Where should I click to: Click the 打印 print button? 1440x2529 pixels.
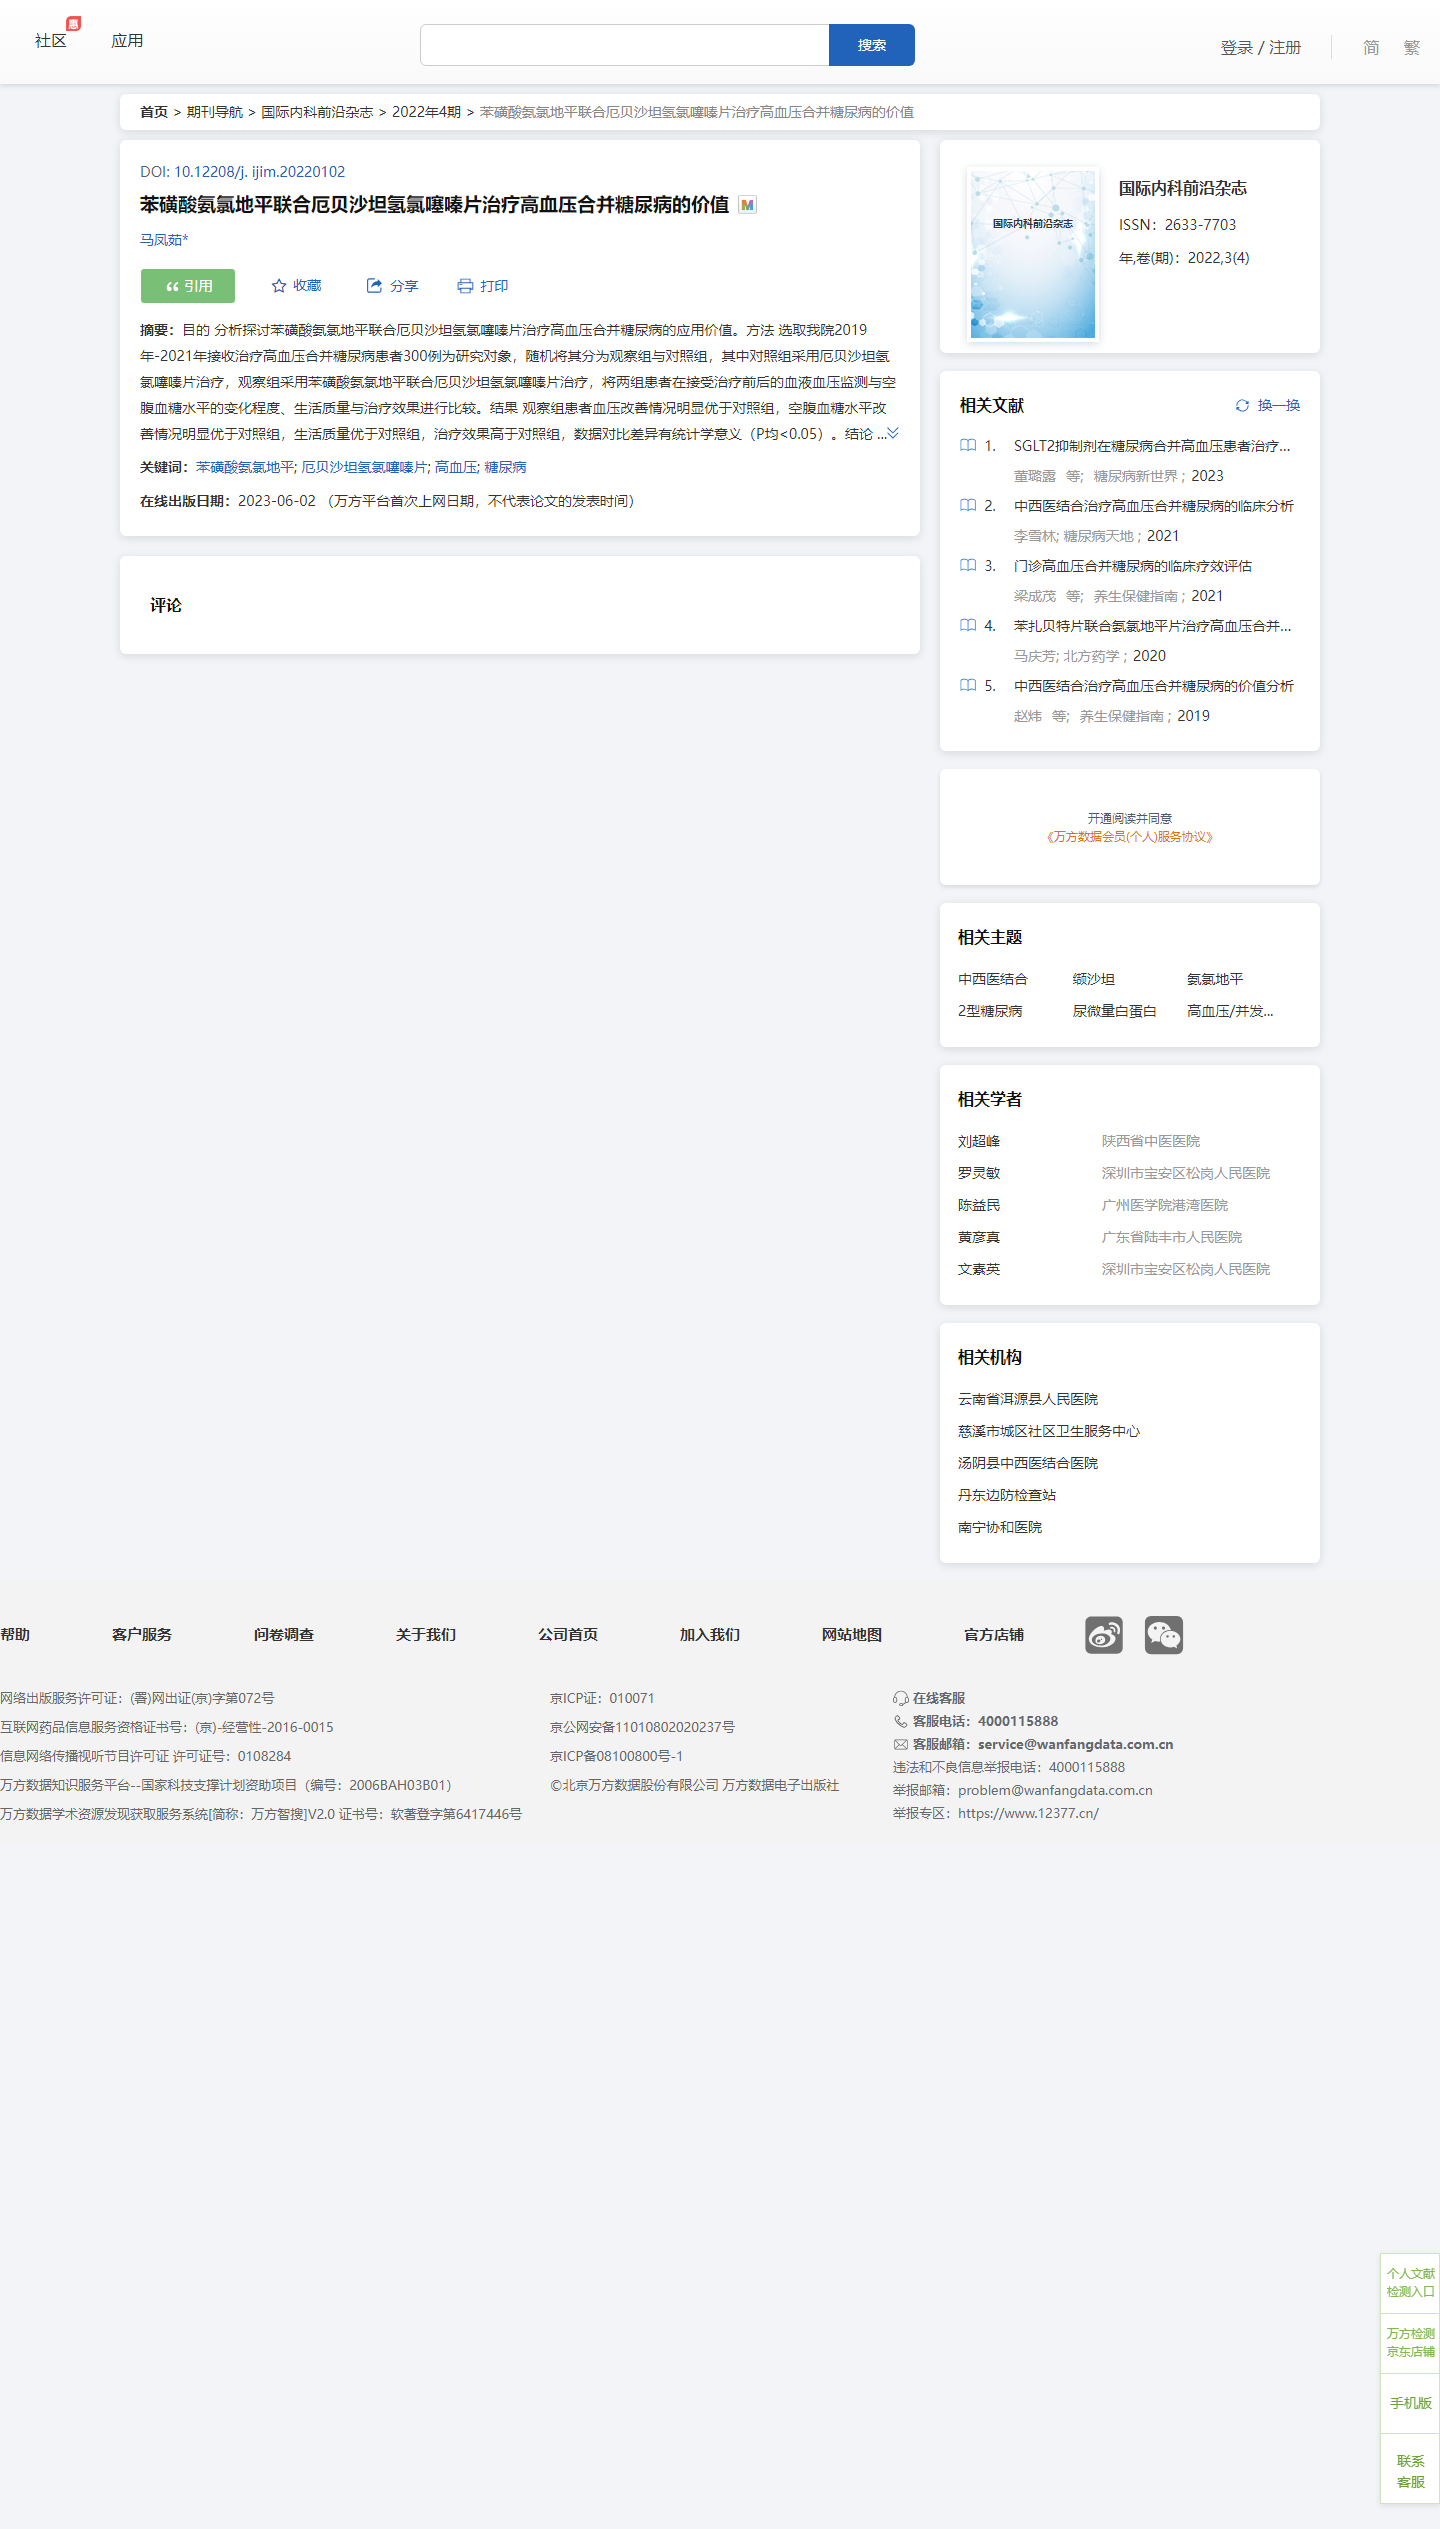(483, 286)
